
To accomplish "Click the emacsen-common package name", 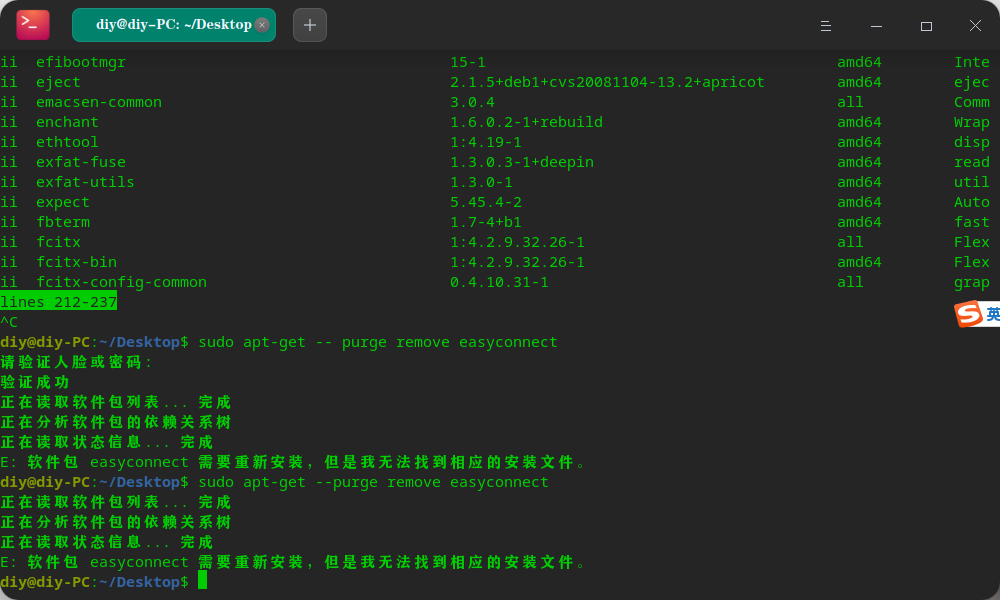I will click(99, 102).
